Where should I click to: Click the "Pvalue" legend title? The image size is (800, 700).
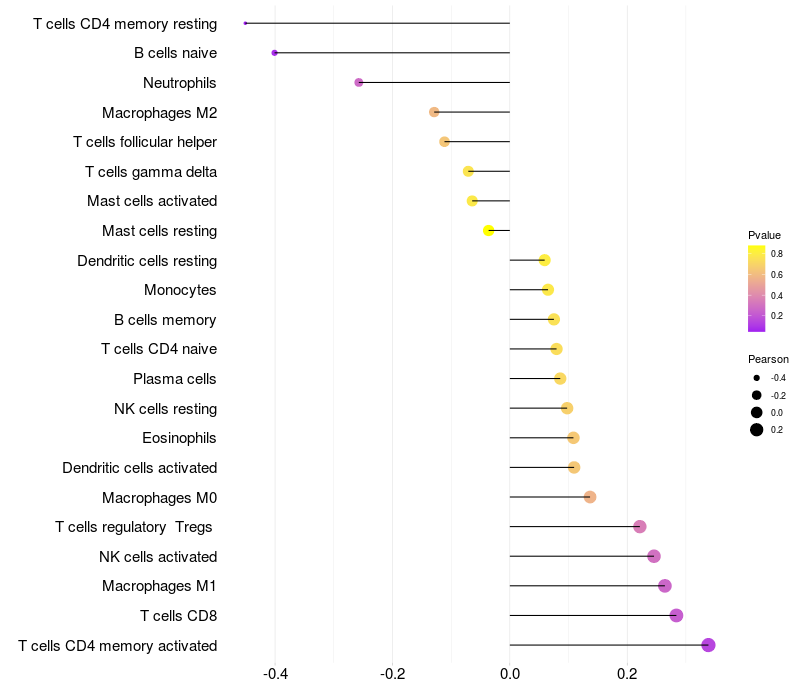[764, 235]
